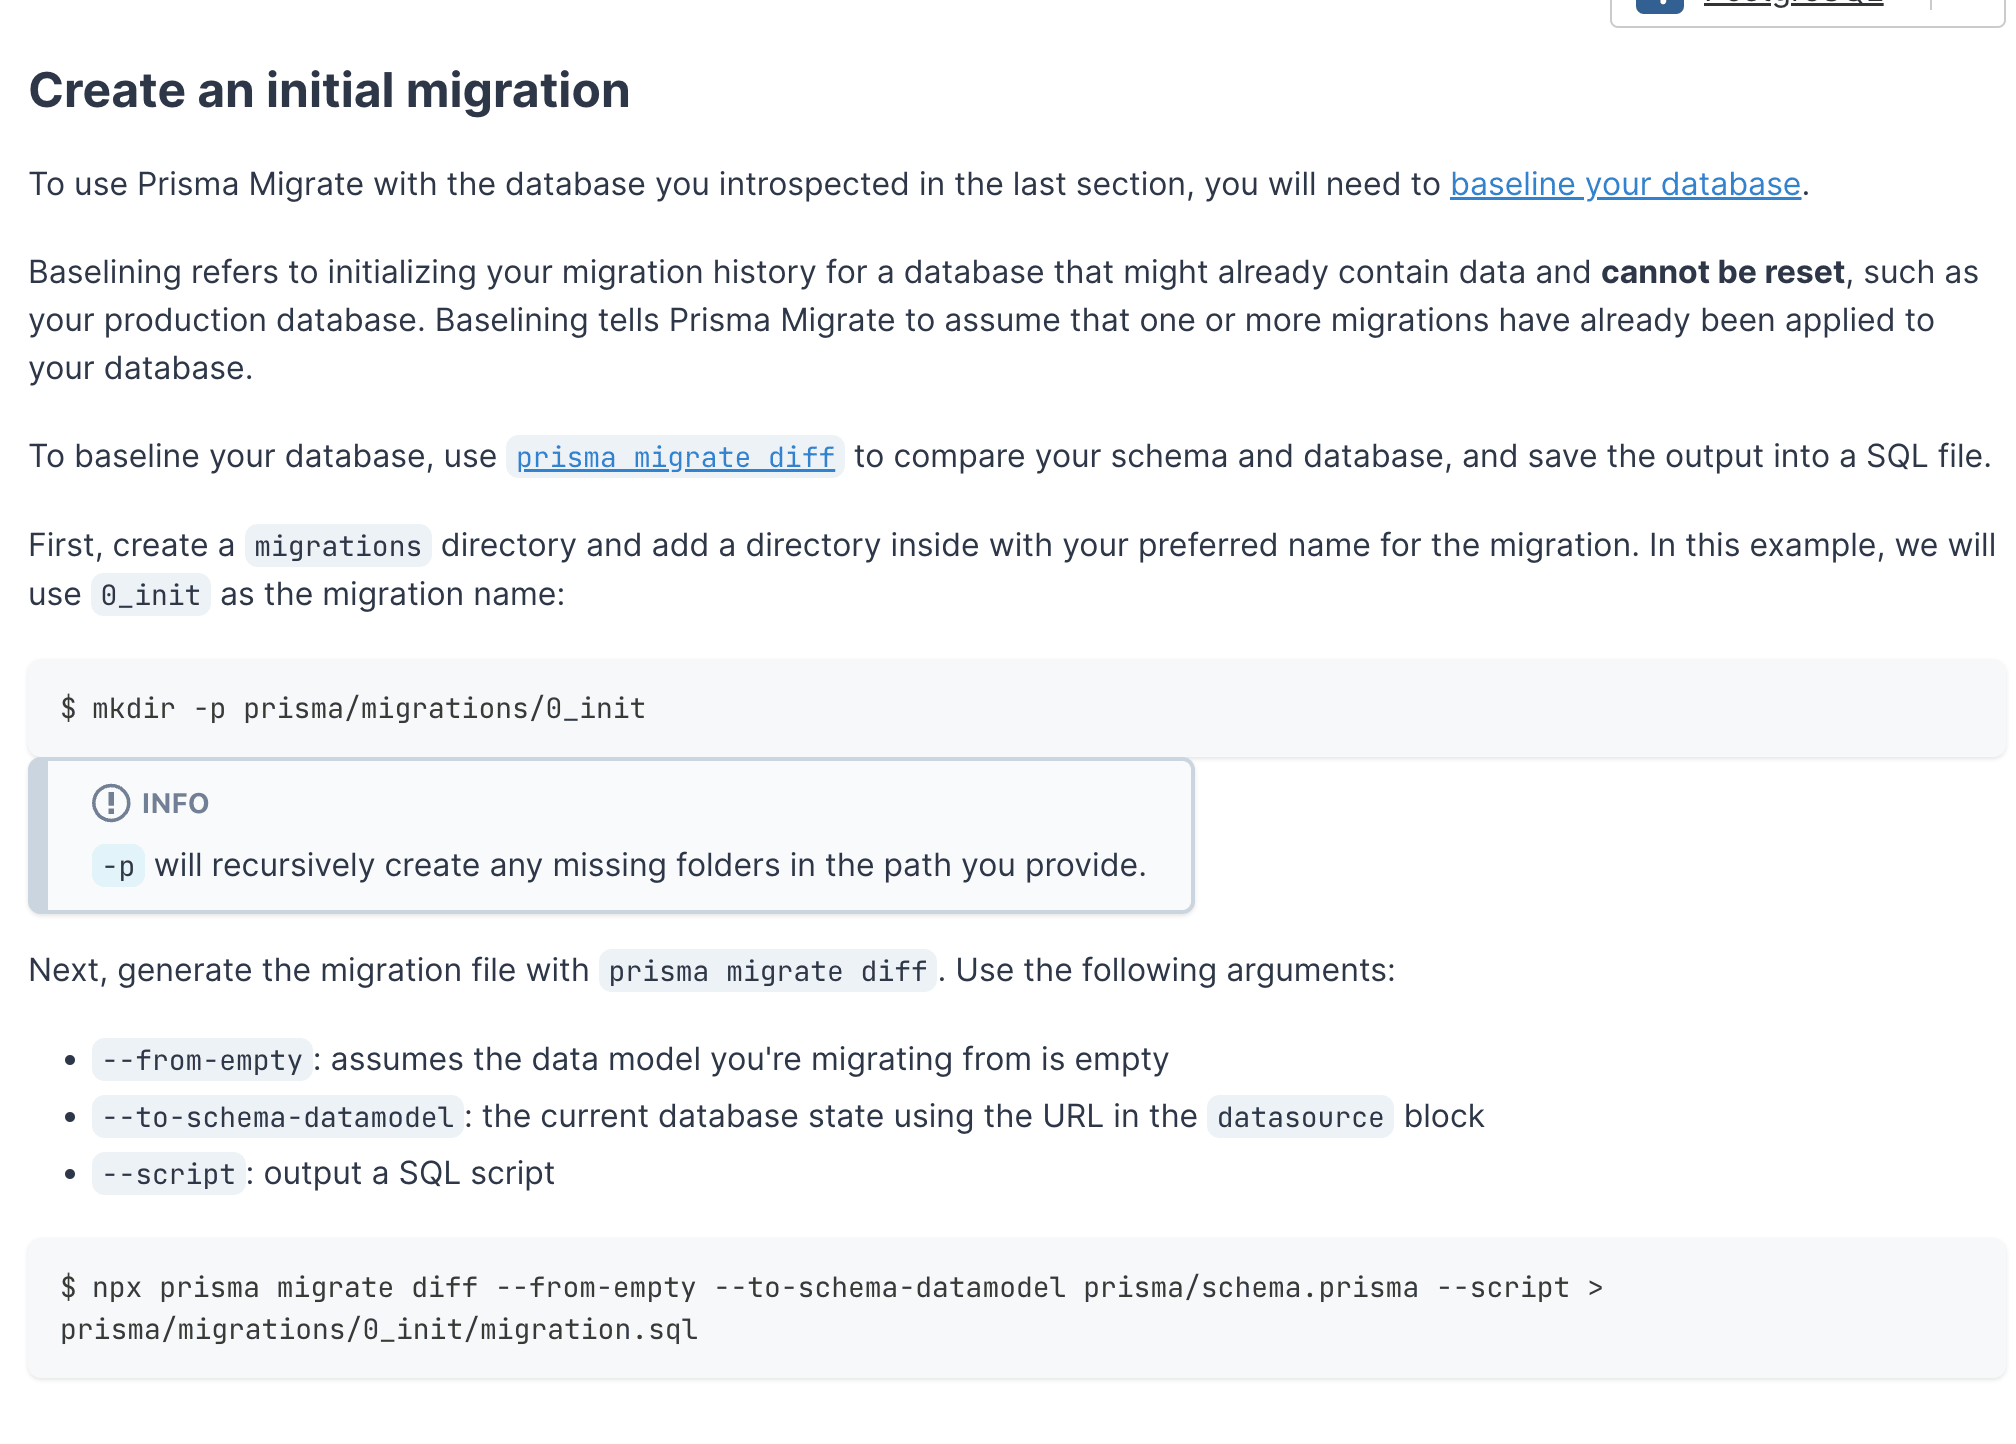Click the 'datasource' inline code label

[x=1299, y=1118]
